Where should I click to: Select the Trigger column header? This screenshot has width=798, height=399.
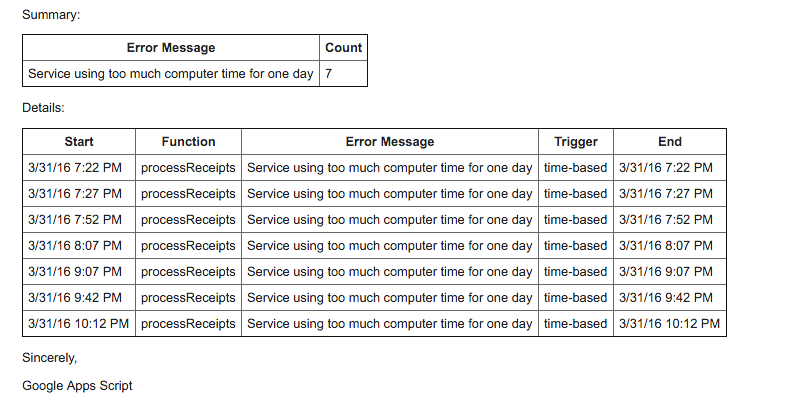pyautogui.click(x=576, y=141)
